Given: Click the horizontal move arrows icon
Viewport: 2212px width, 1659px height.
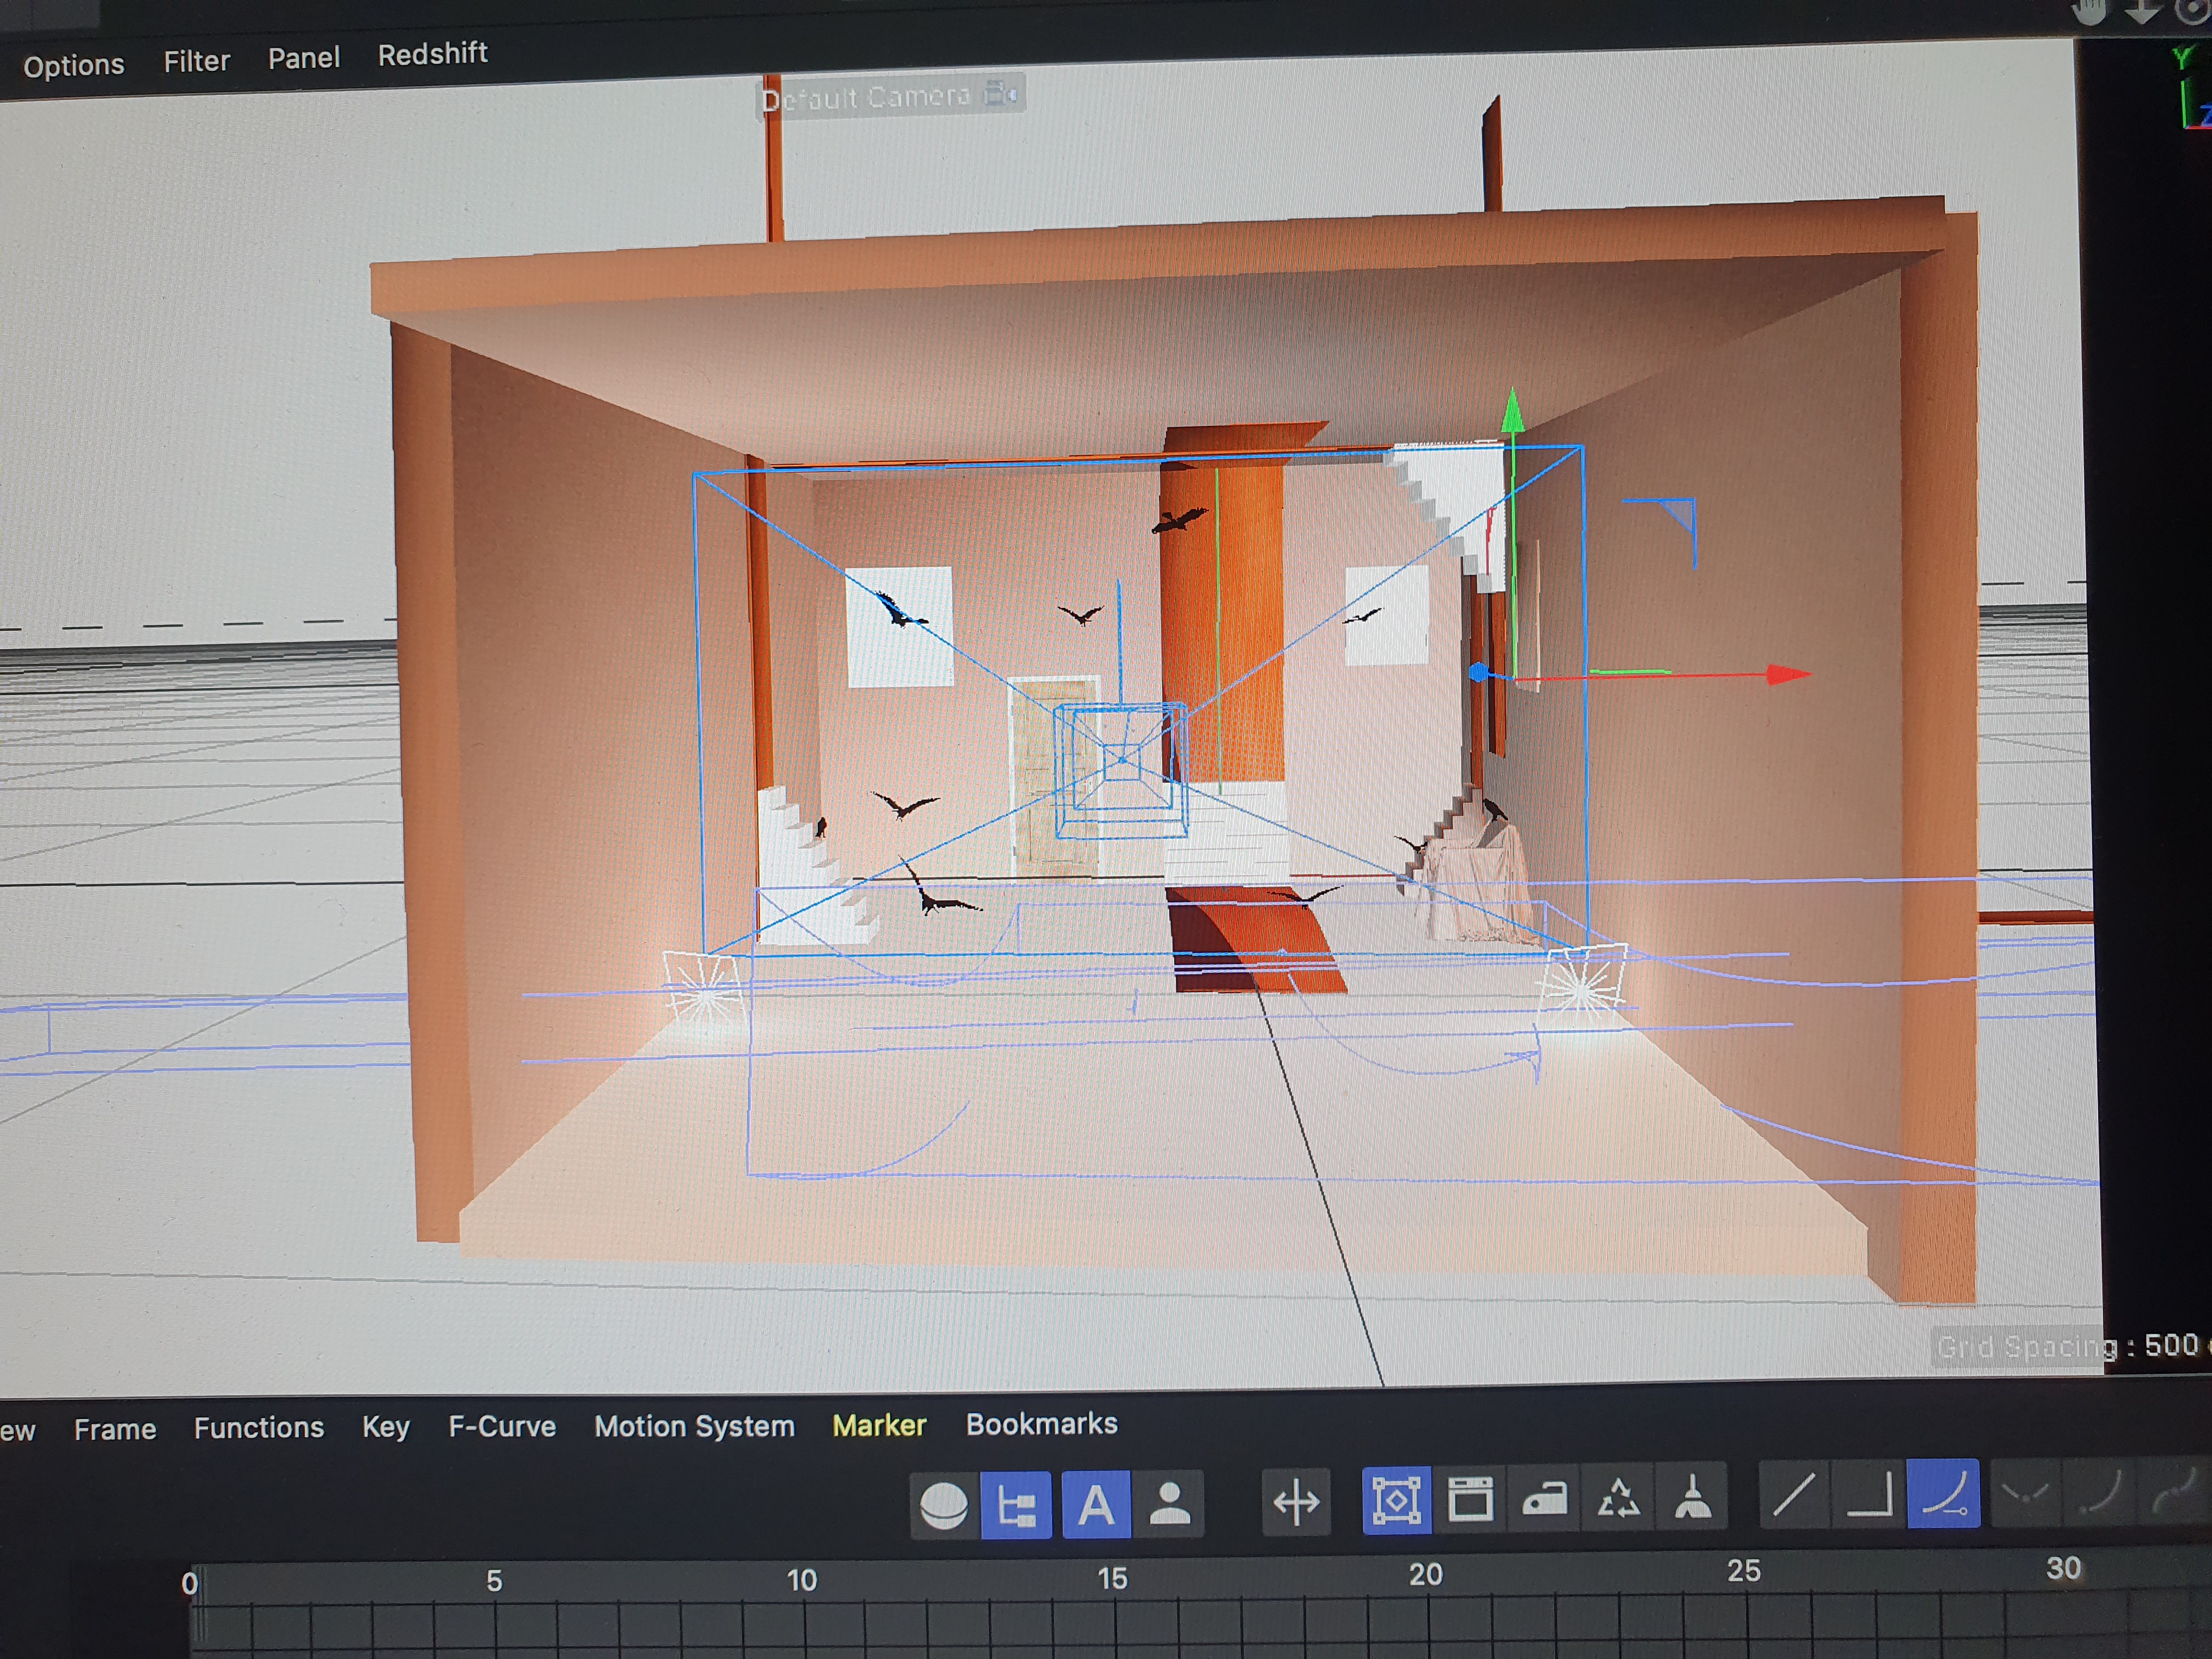Looking at the screenshot, I should tap(1296, 1502).
